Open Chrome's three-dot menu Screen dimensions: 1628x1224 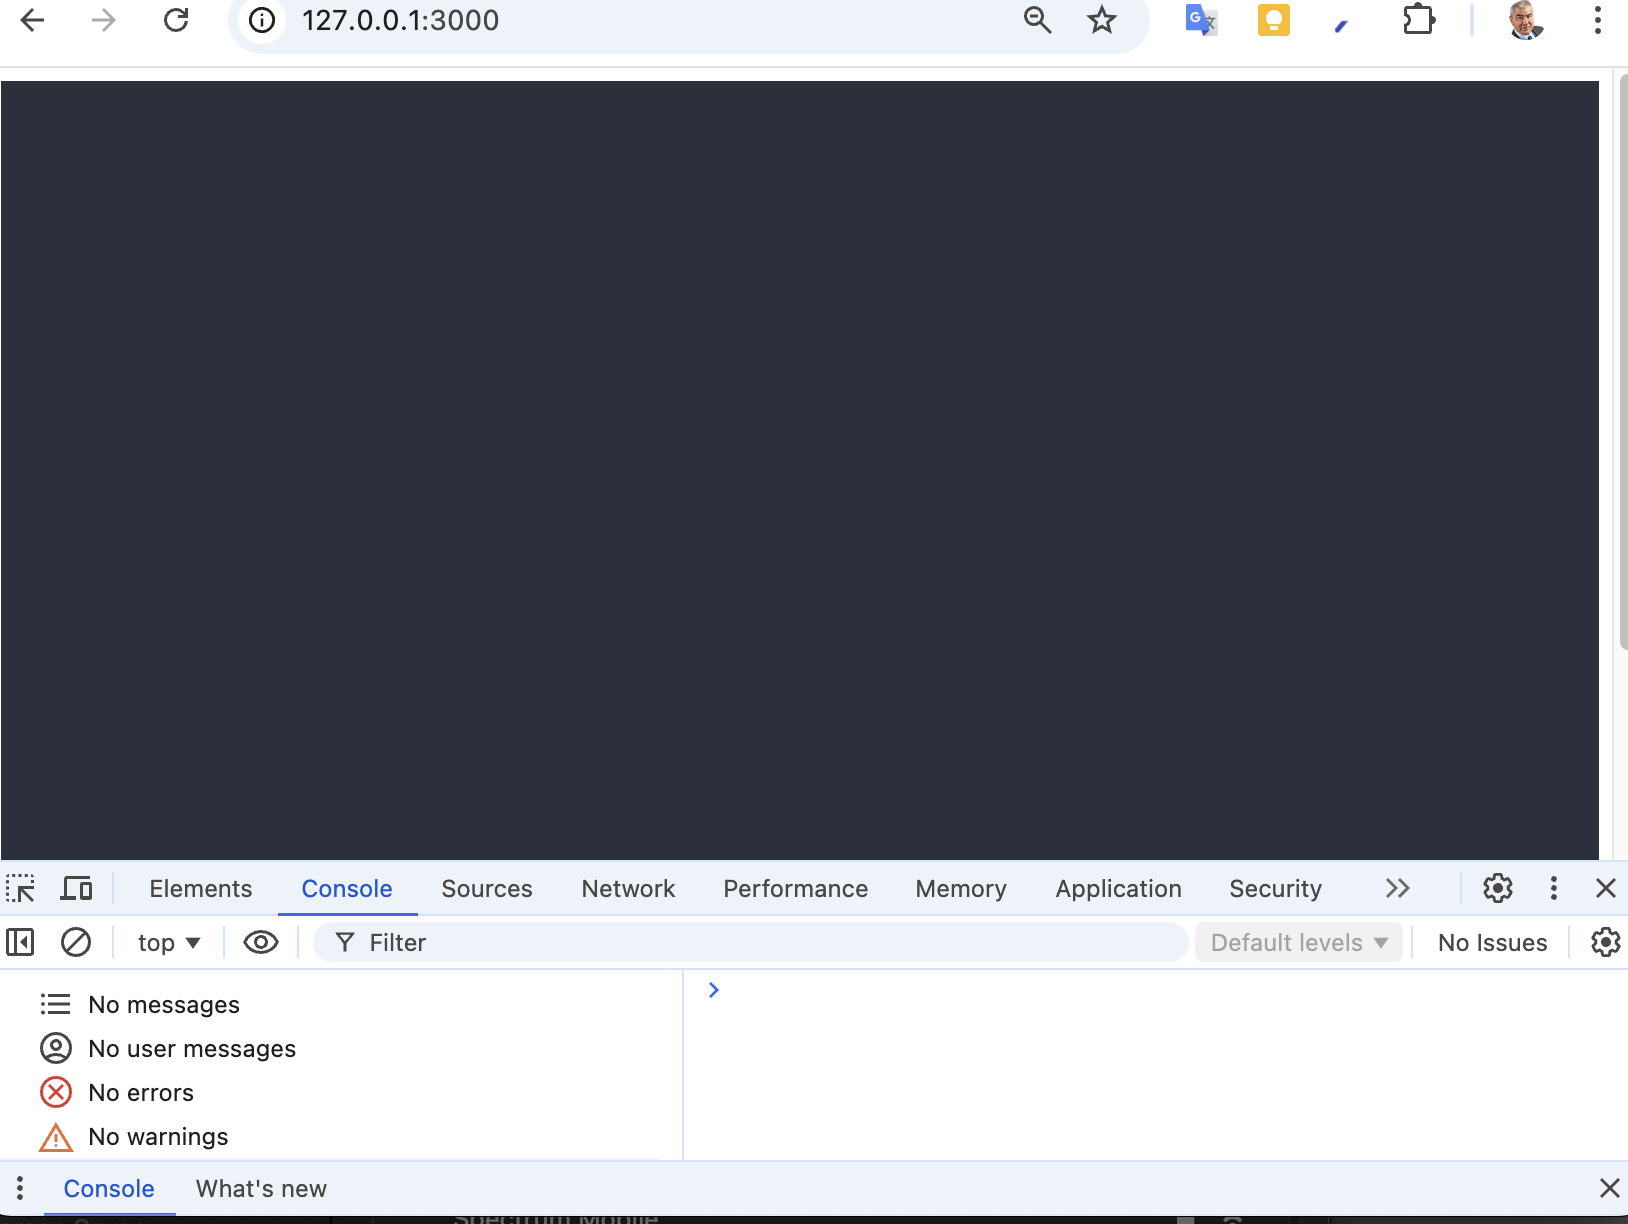[x=1598, y=20]
